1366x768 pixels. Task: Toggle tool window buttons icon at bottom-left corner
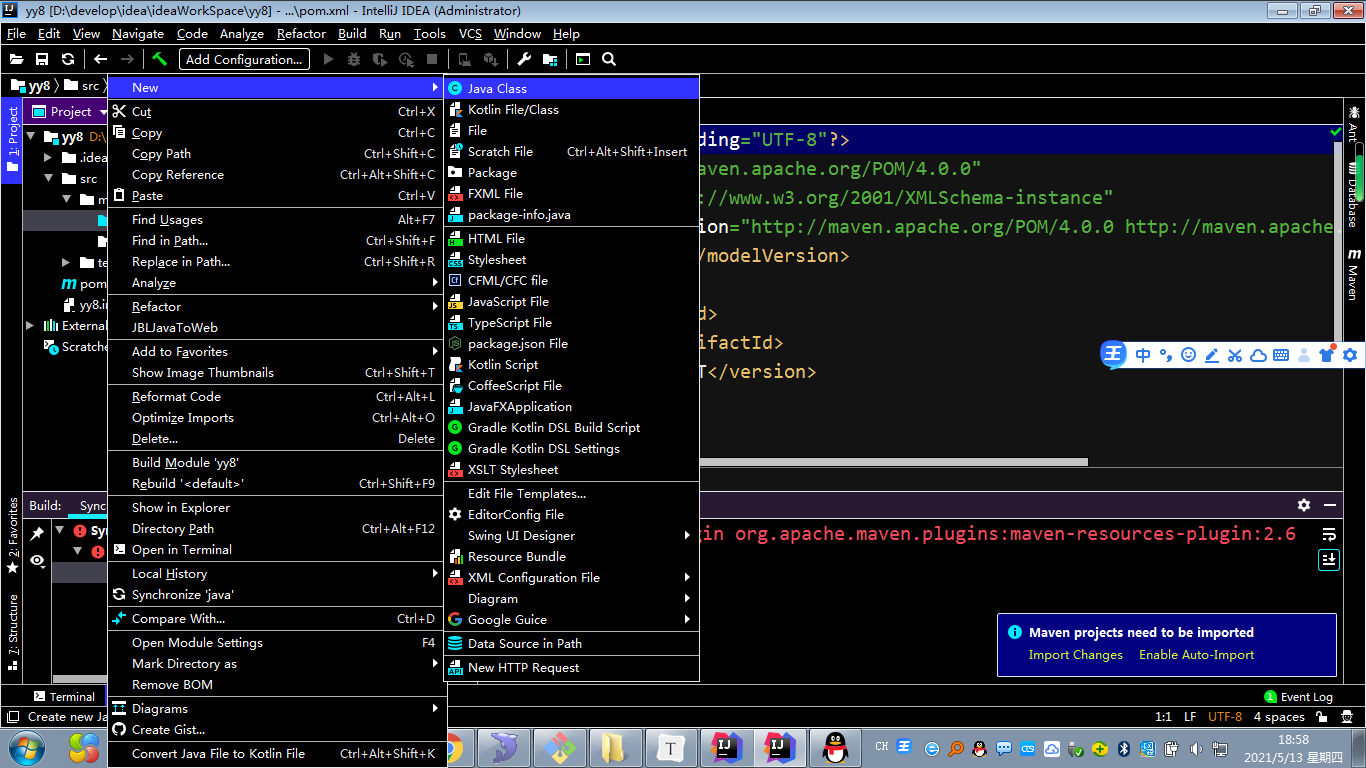12,716
